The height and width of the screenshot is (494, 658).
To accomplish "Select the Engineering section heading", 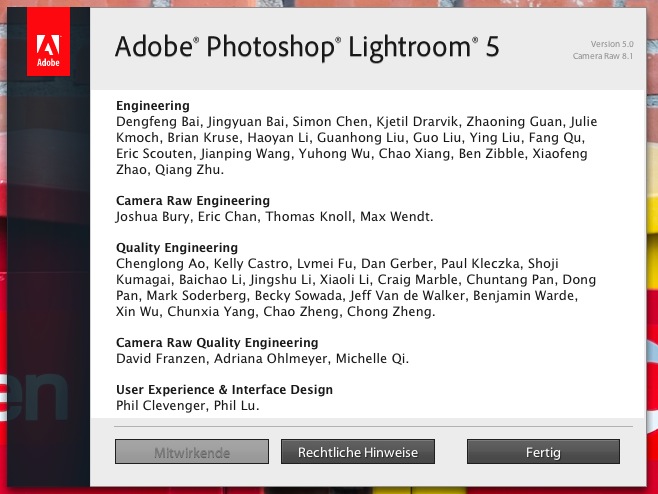I will tap(153, 105).
